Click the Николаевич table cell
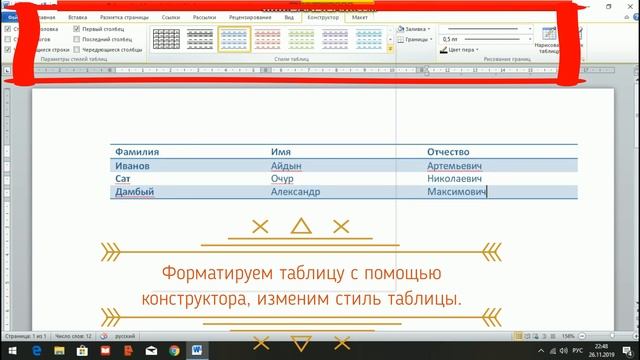The image size is (640, 360). coord(454,179)
